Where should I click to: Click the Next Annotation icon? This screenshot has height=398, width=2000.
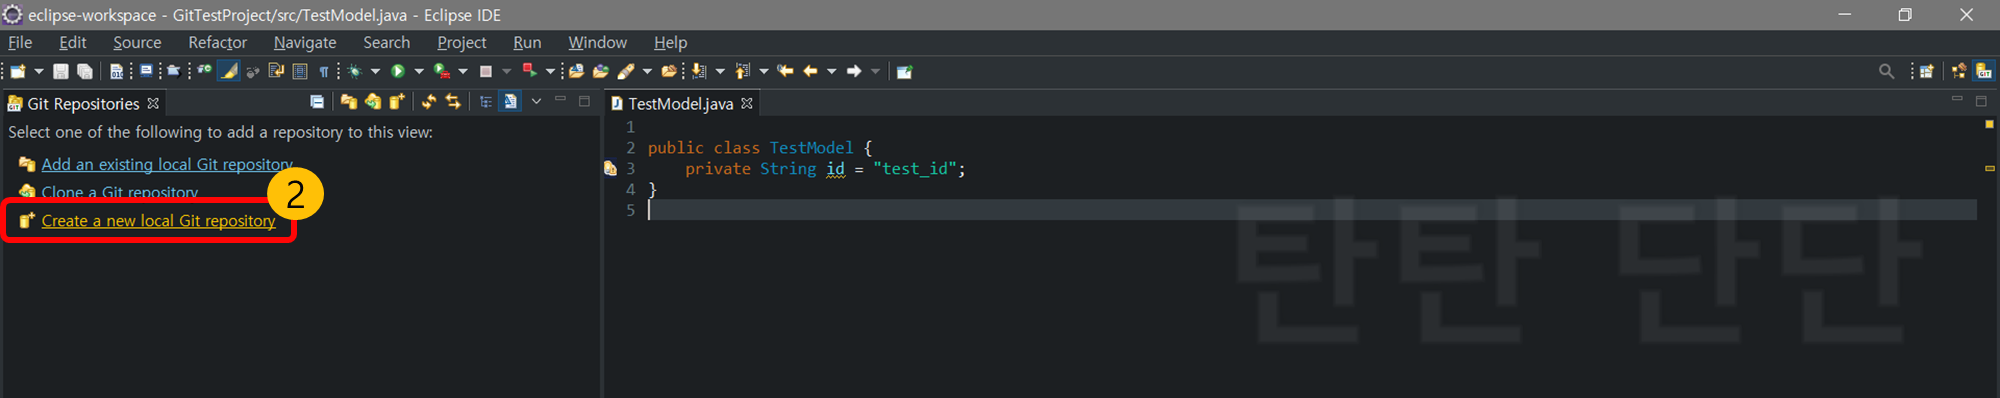pos(698,71)
